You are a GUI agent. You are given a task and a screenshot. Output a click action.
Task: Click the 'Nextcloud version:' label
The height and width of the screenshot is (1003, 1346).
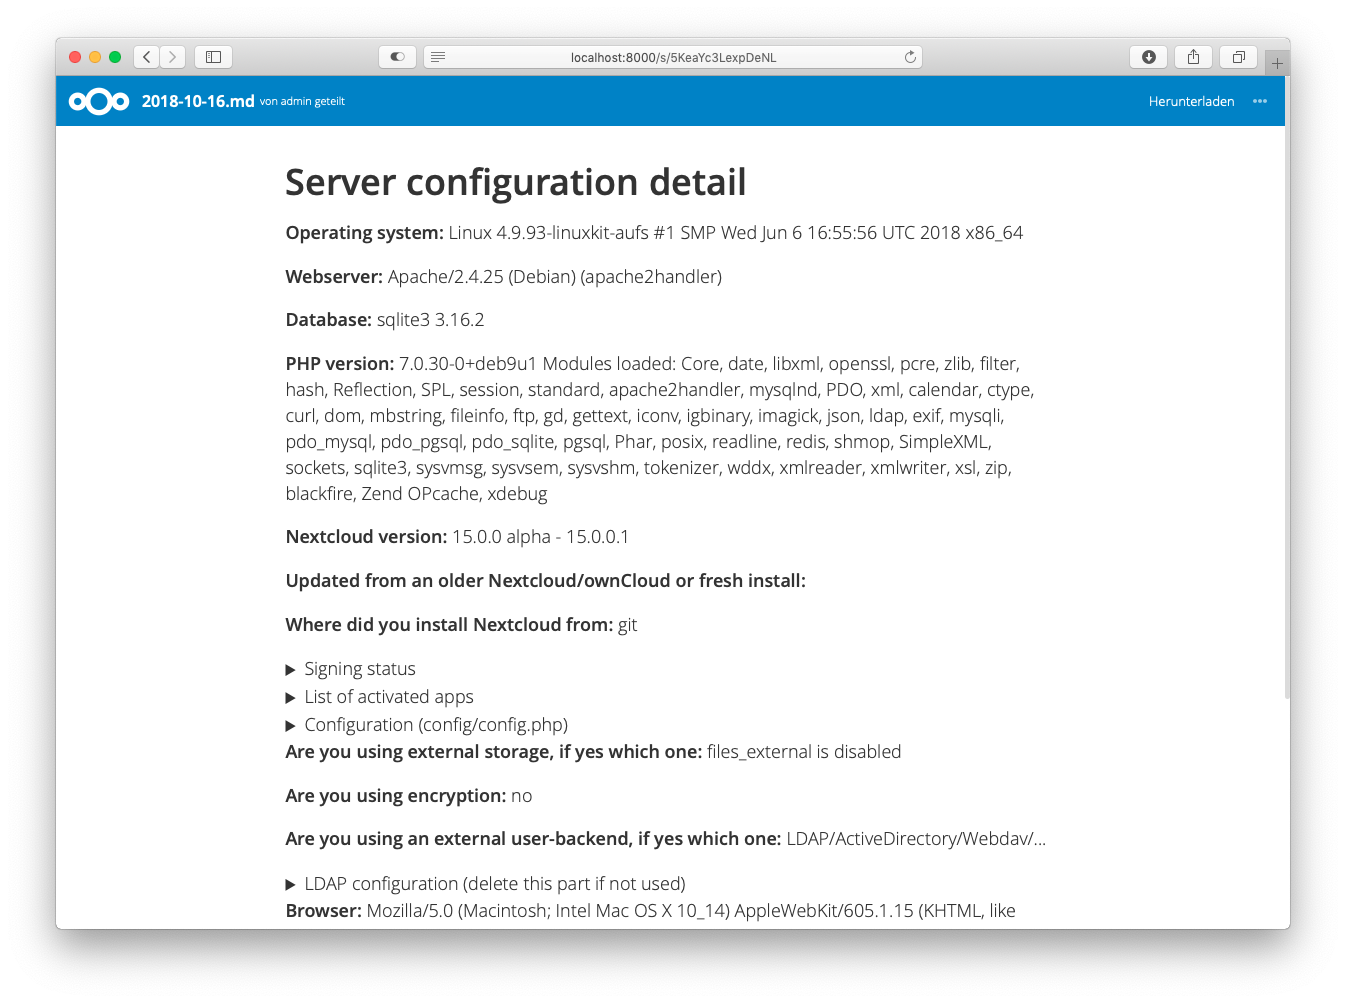pos(366,537)
